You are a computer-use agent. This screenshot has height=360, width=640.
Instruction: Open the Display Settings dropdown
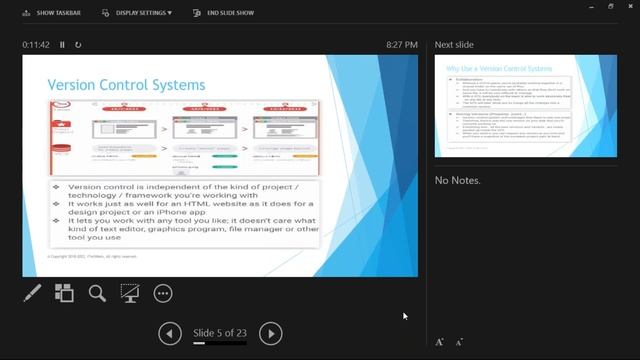click(x=137, y=13)
